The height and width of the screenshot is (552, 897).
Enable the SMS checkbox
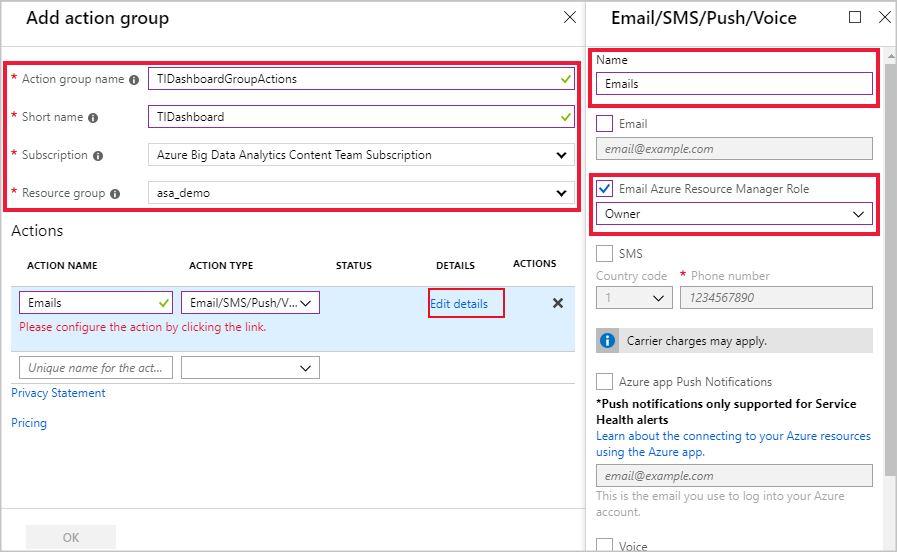(x=604, y=253)
